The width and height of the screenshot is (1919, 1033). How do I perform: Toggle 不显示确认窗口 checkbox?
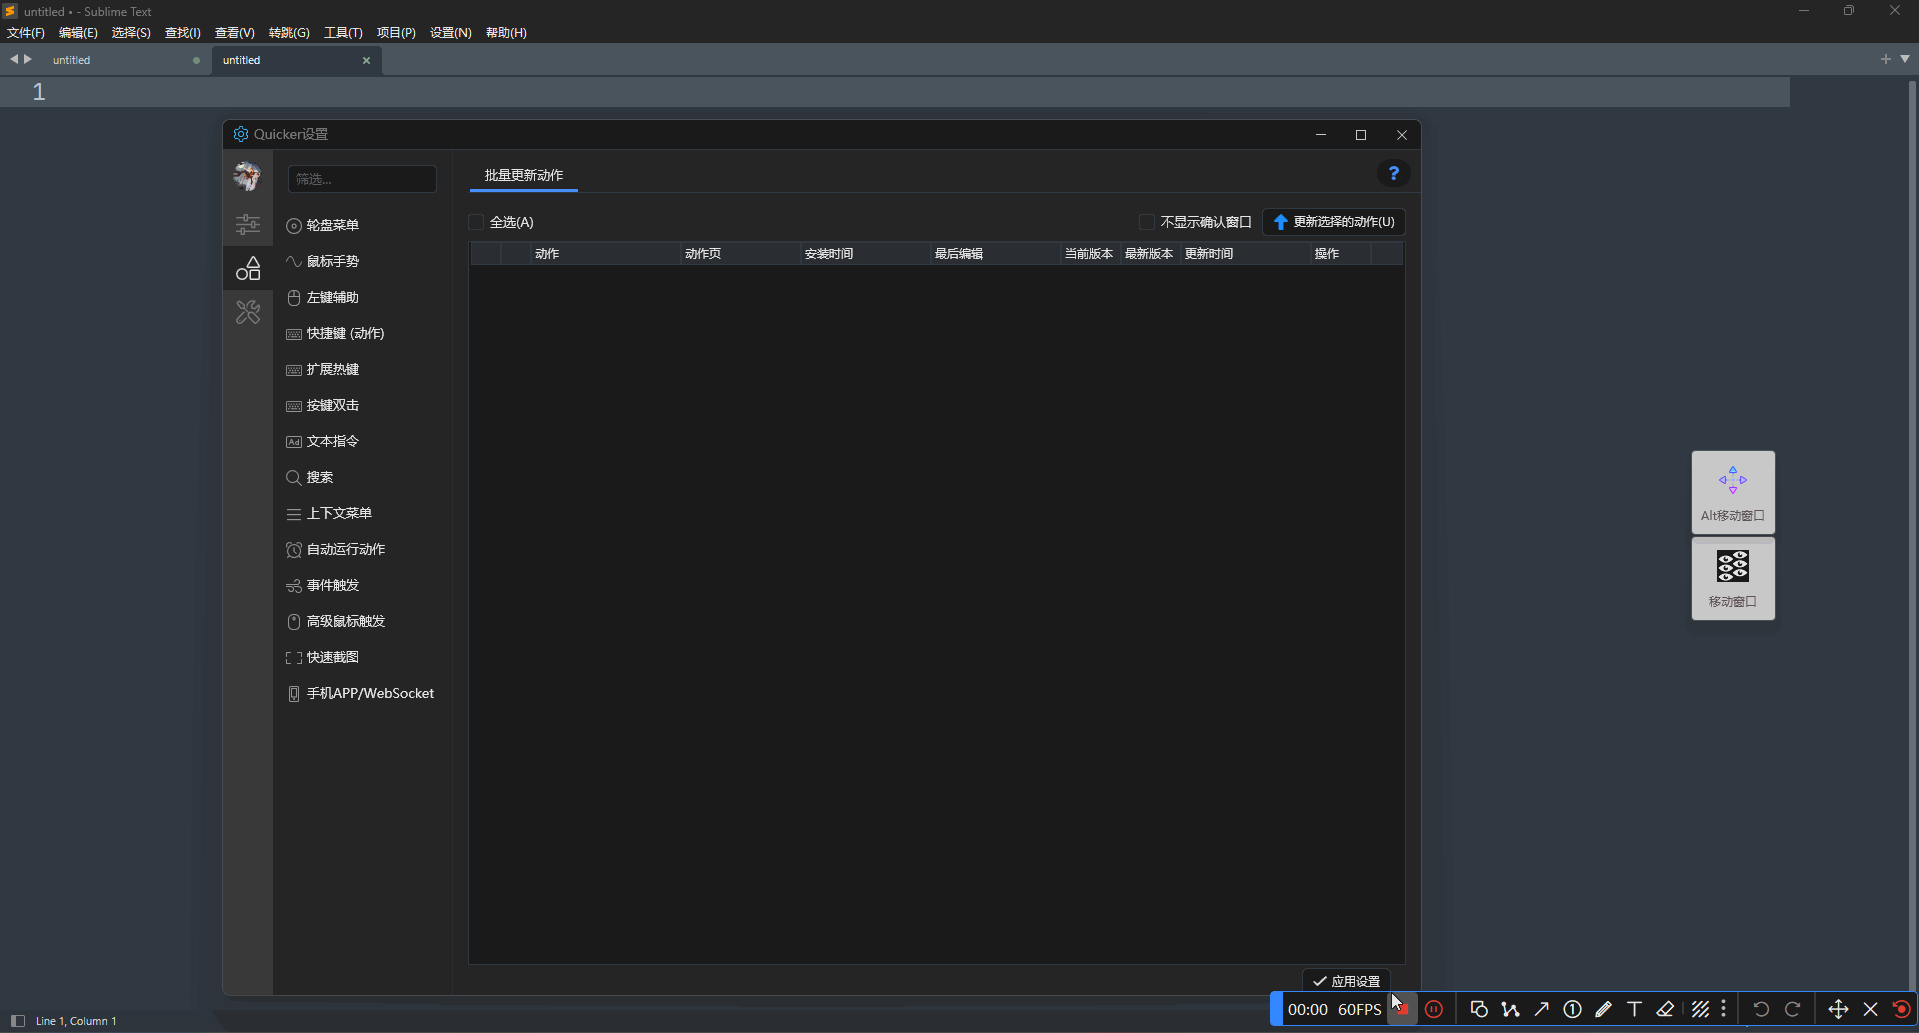1147,222
